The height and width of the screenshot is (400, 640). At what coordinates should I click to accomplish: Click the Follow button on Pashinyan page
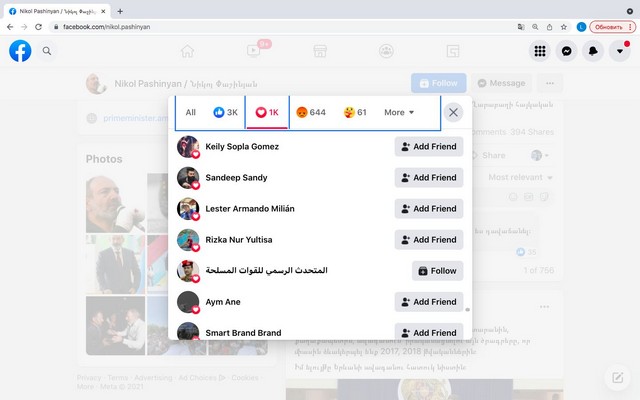438,83
